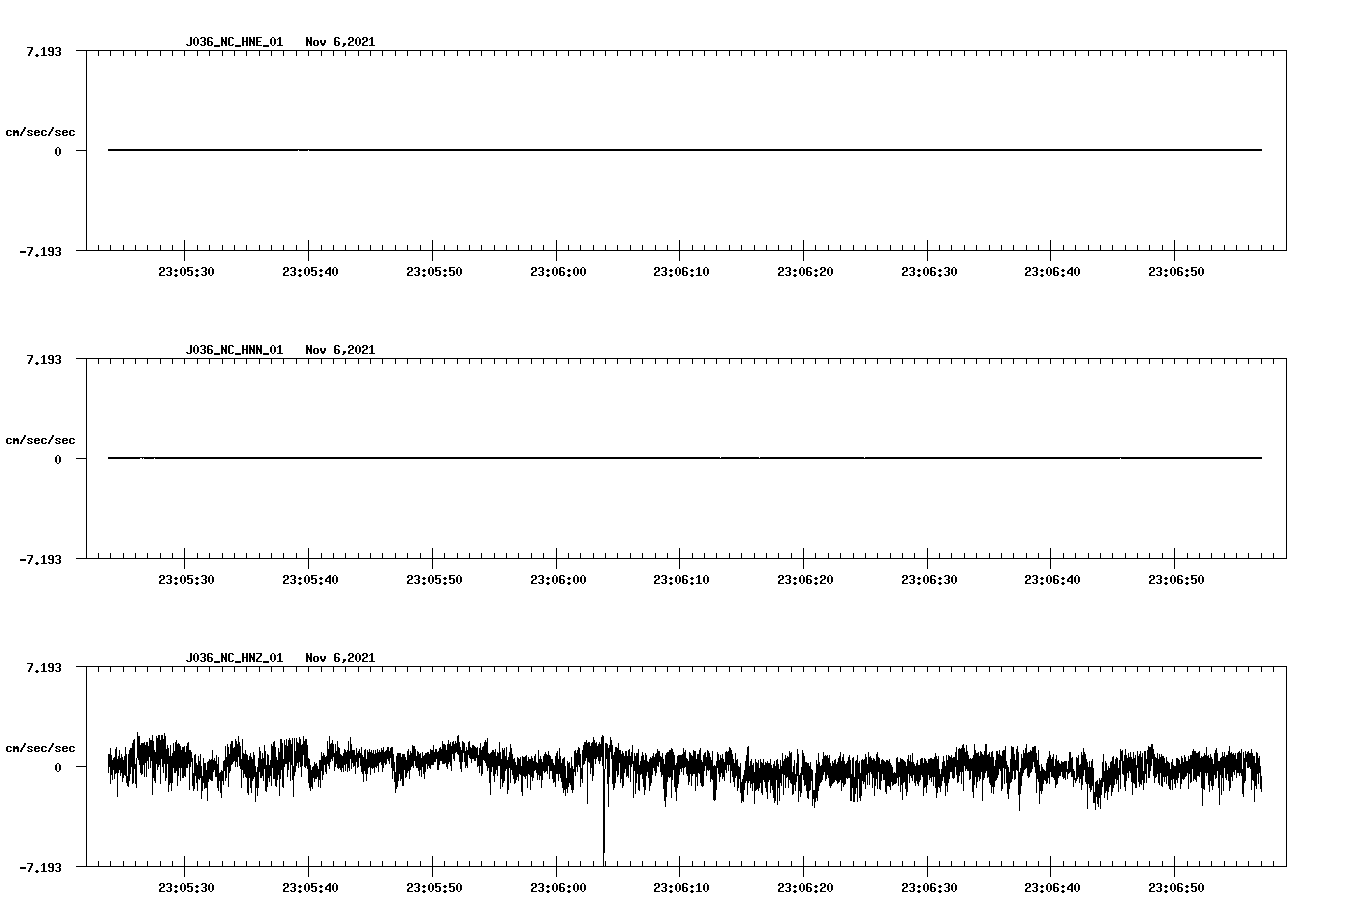
Task: Click the flat HNN waveform trace line
Action: pos(685,458)
